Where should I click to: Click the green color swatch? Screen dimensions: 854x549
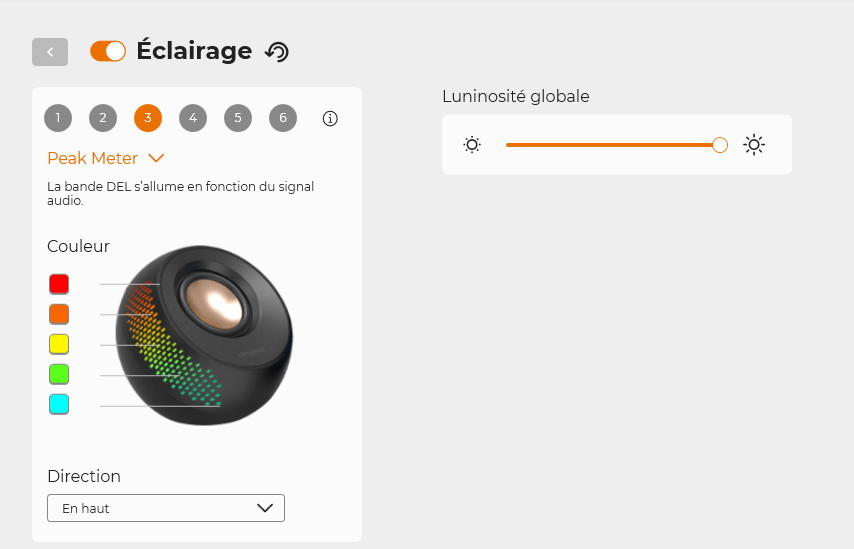[59, 374]
